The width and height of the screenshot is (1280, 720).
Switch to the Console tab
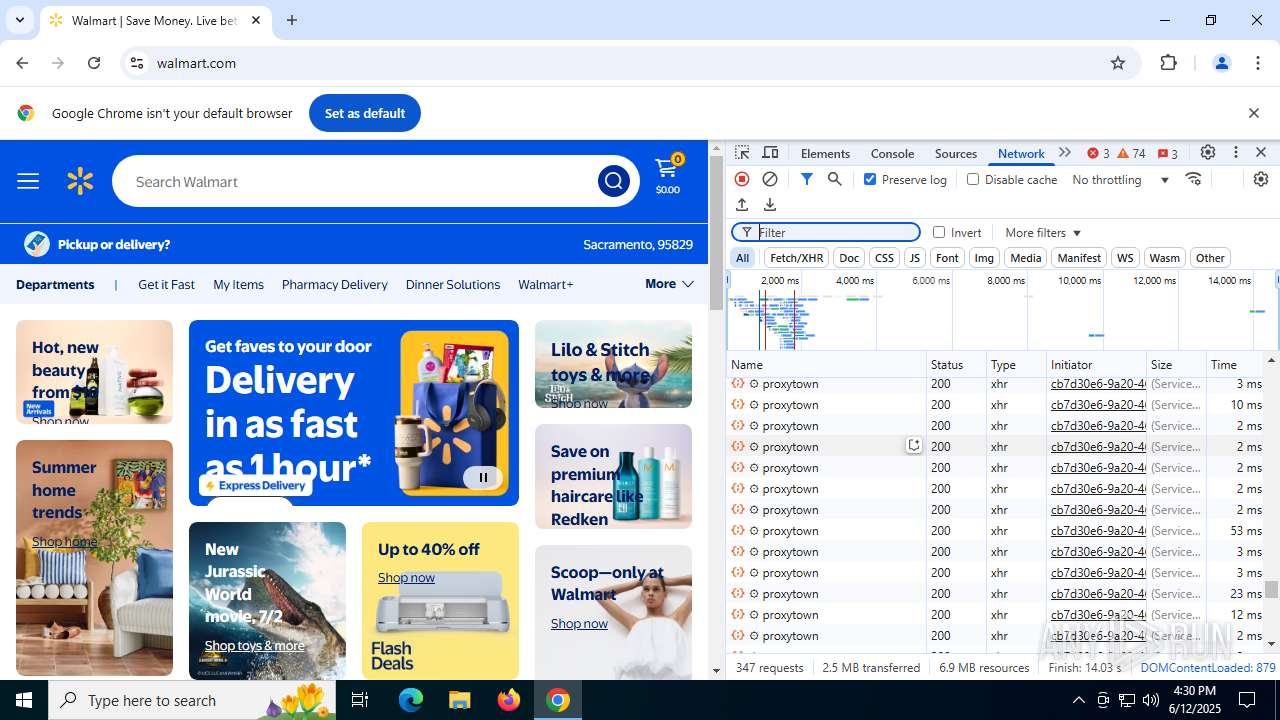pyautogui.click(x=892, y=153)
